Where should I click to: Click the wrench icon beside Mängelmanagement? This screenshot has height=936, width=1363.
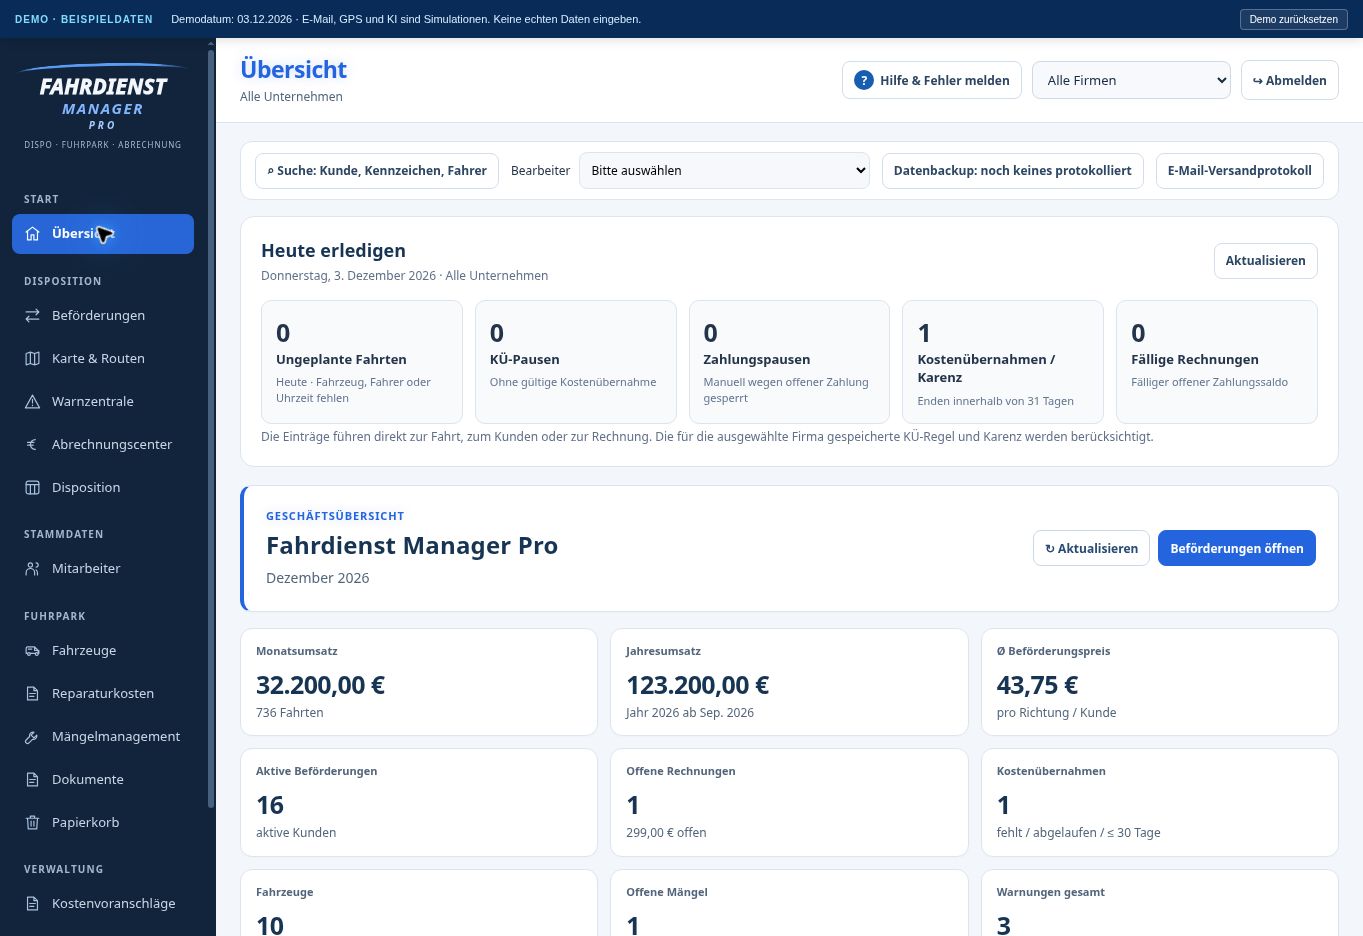32,737
